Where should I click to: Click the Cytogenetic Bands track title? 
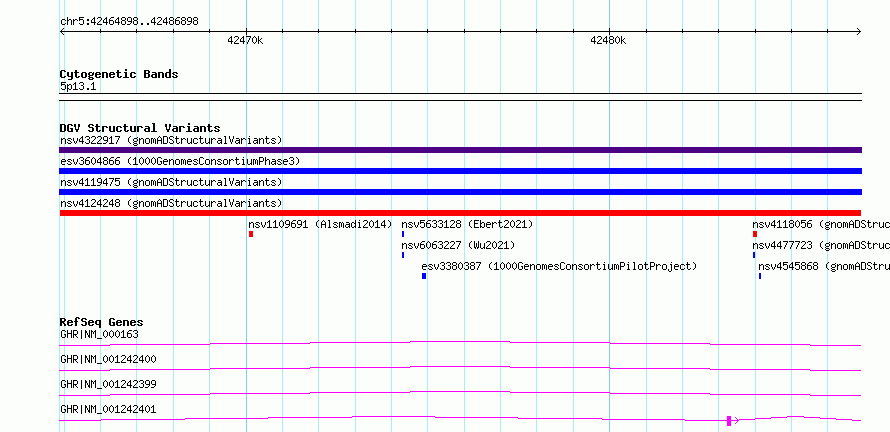click(x=119, y=74)
